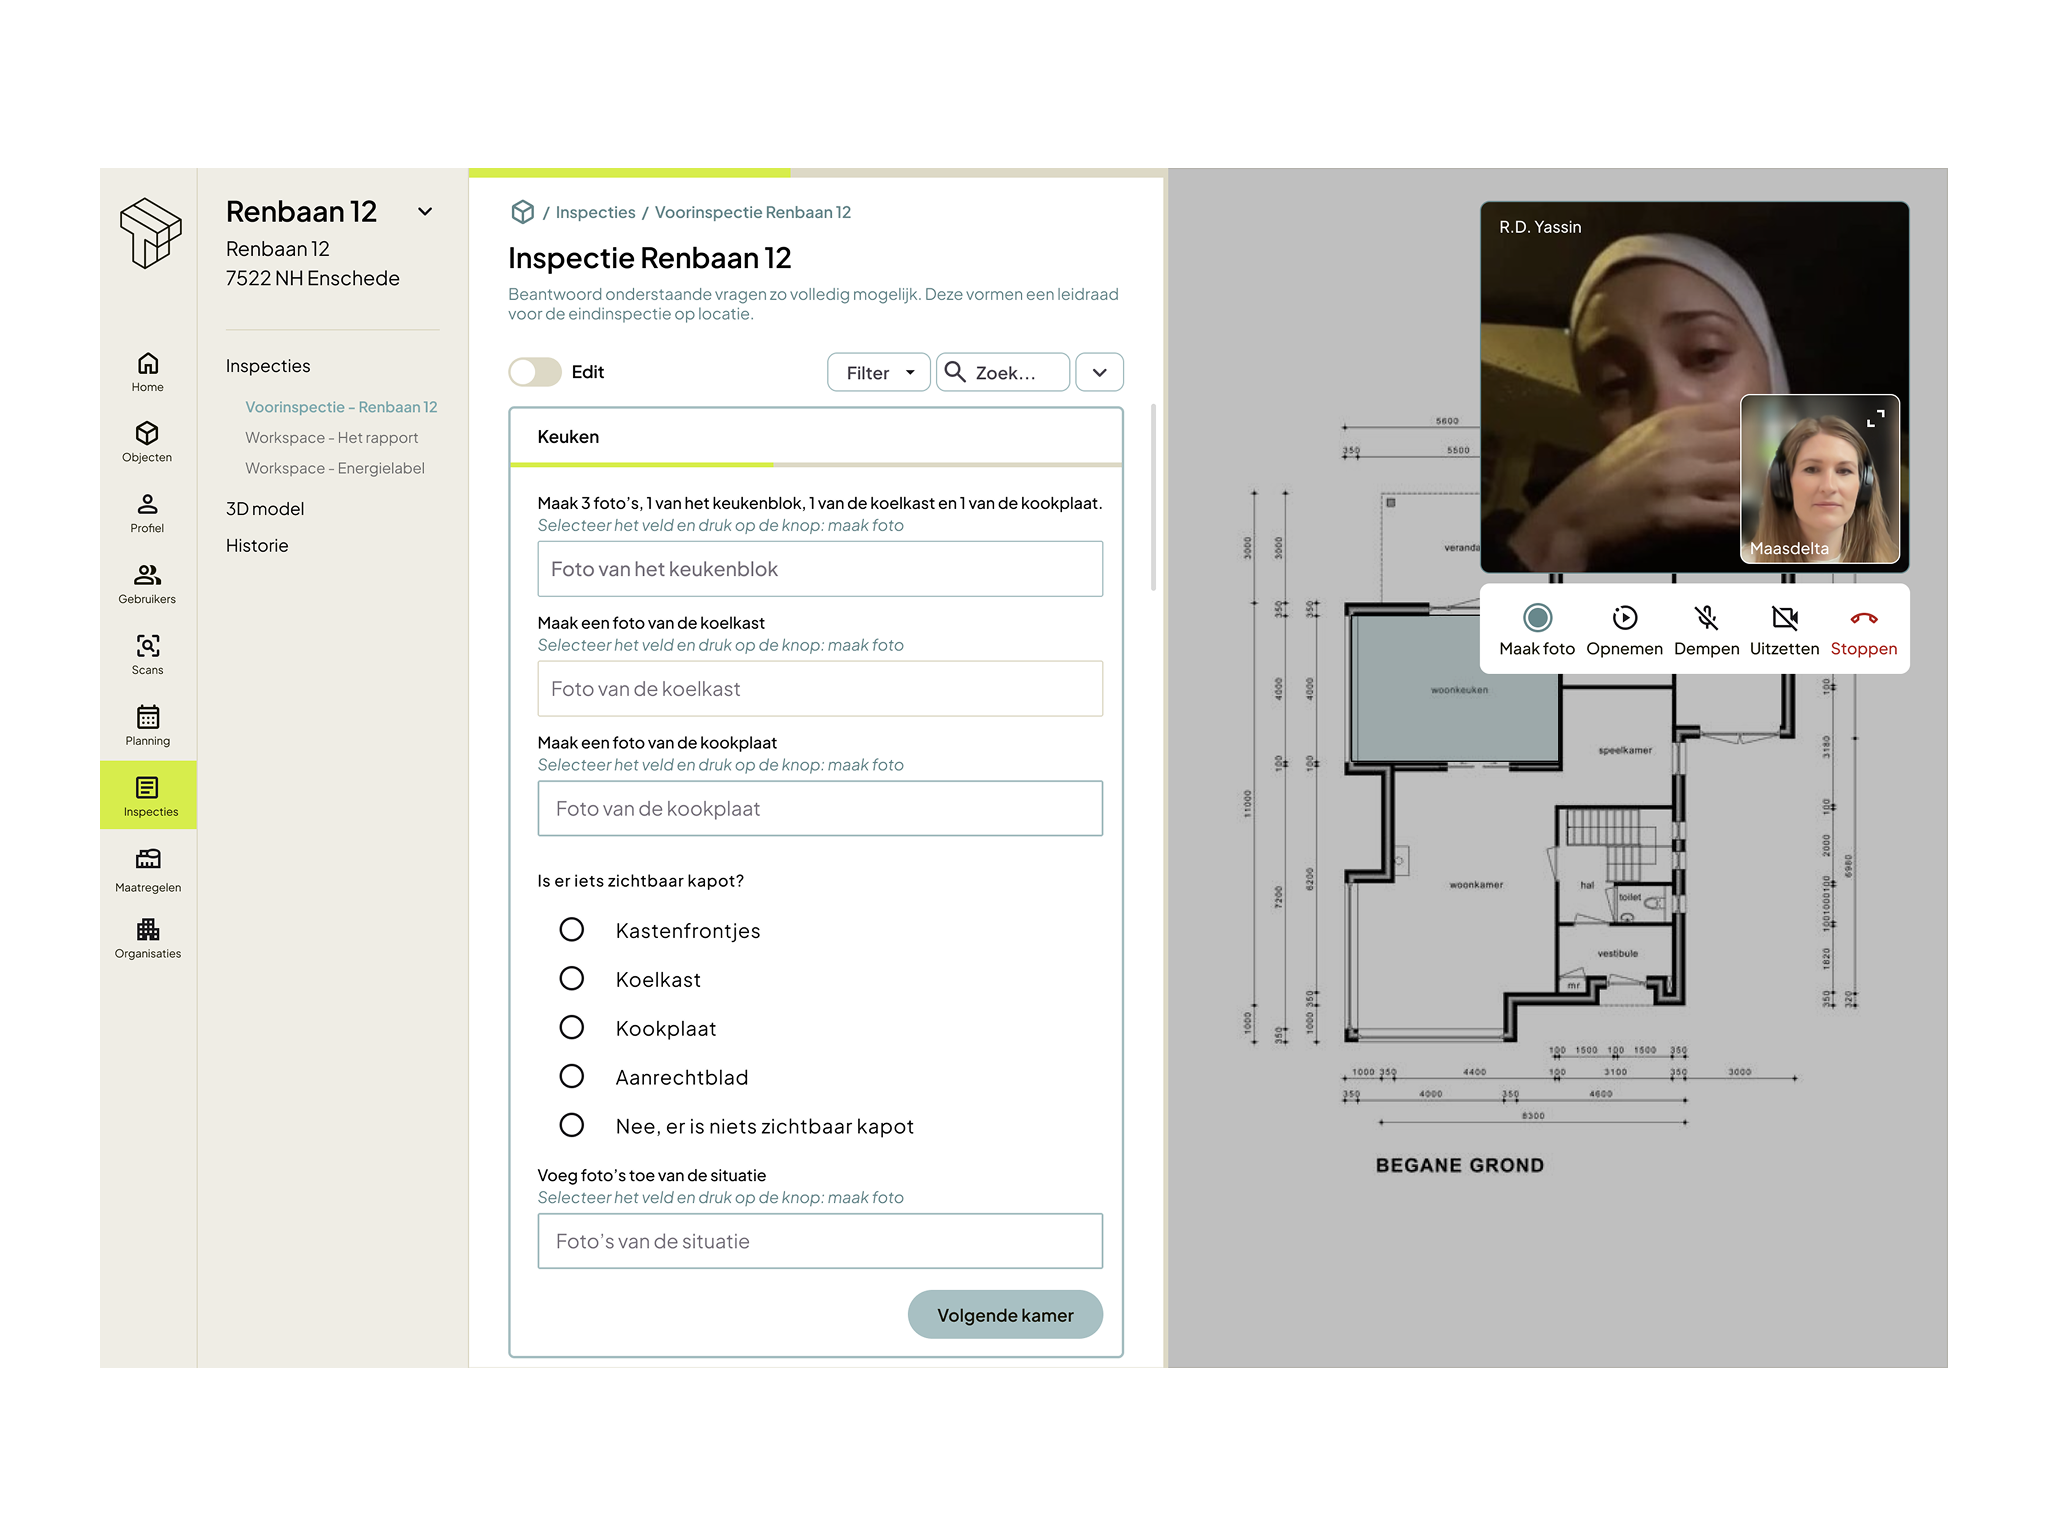Click the form panel vertical scrollbar

click(x=1153, y=497)
